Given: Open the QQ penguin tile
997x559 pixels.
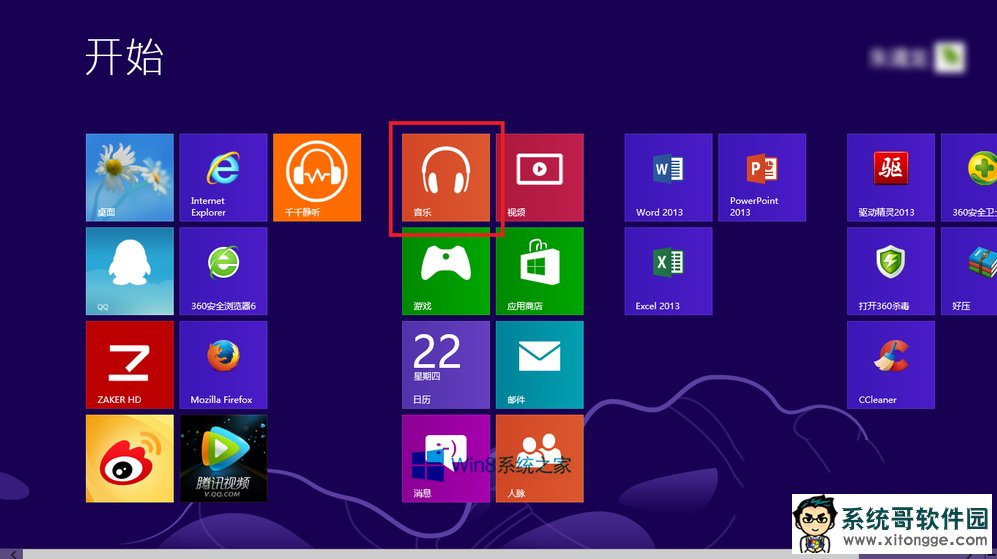Looking at the screenshot, I should pos(130,271).
